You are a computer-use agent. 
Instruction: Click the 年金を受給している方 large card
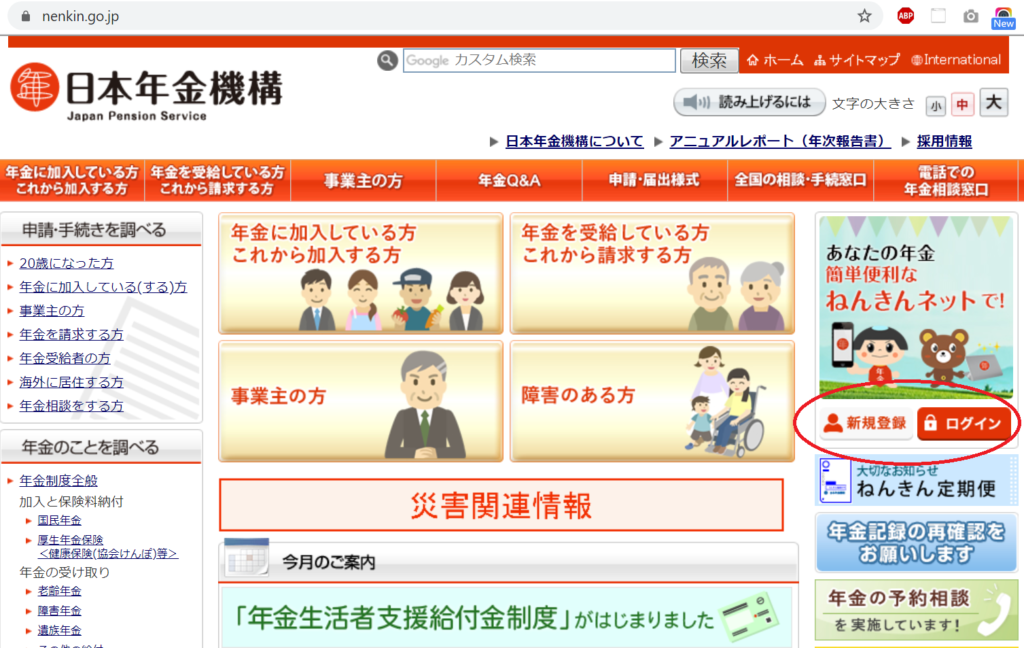652,273
